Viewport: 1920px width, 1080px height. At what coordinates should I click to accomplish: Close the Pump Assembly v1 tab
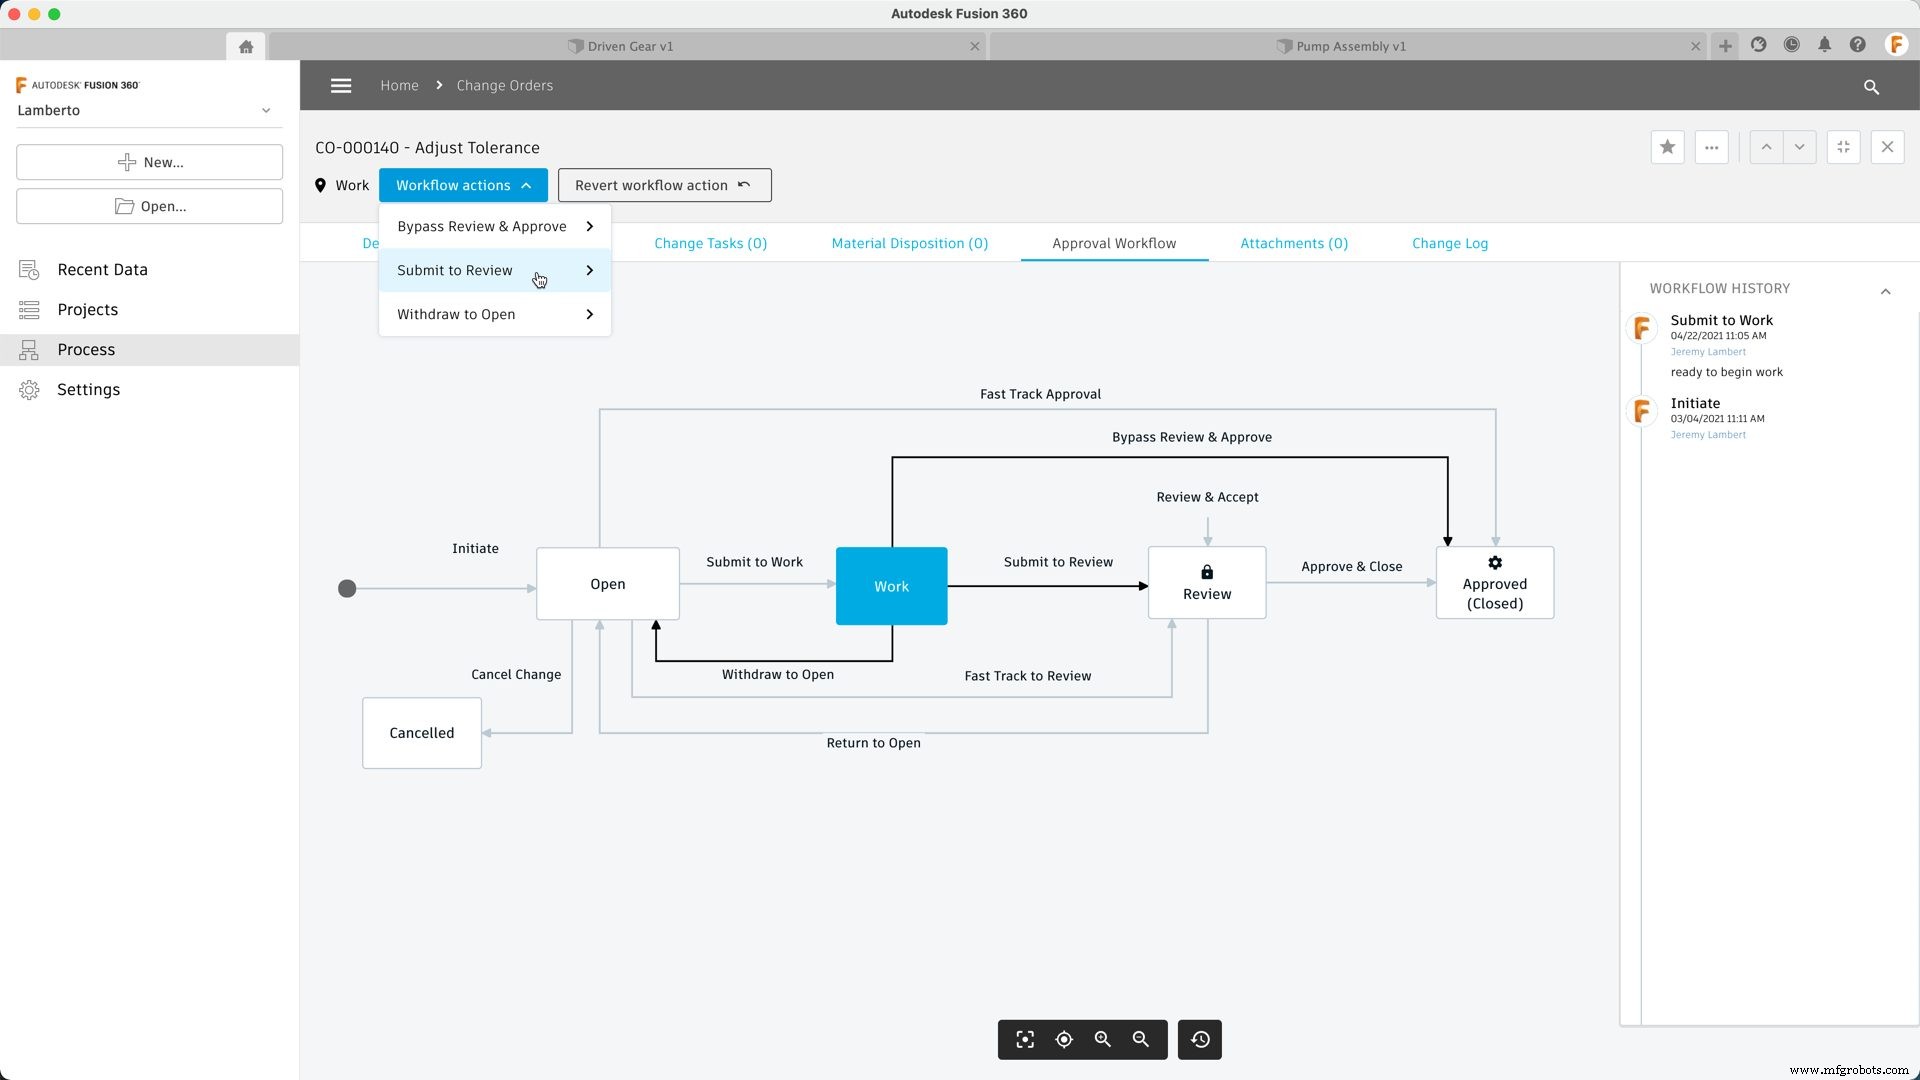pyautogui.click(x=1695, y=45)
